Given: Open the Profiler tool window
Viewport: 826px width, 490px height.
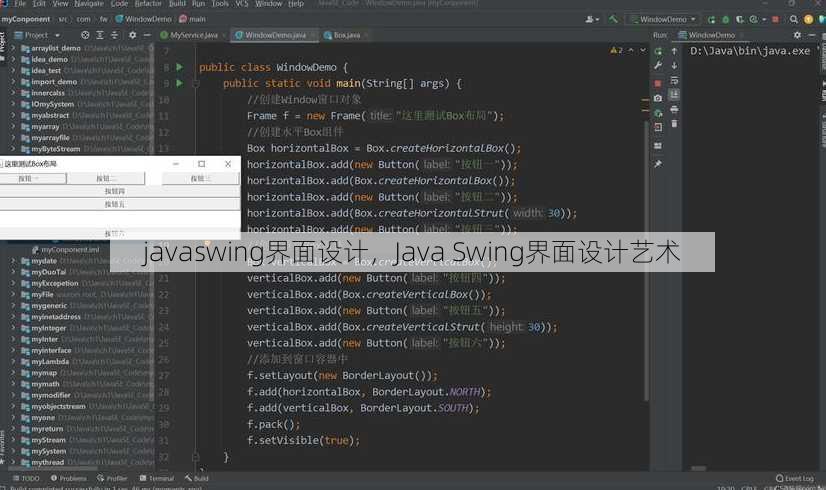Looking at the screenshot, I should [112, 478].
